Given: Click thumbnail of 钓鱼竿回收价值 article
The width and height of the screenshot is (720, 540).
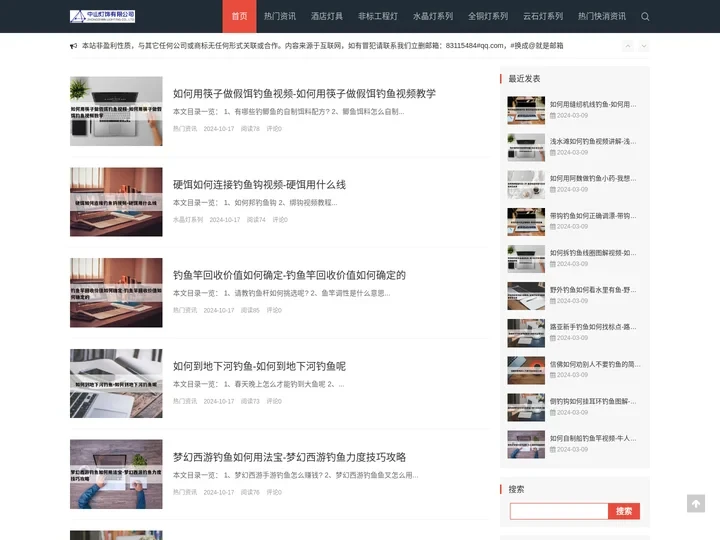Looking at the screenshot, I should 116,292.
